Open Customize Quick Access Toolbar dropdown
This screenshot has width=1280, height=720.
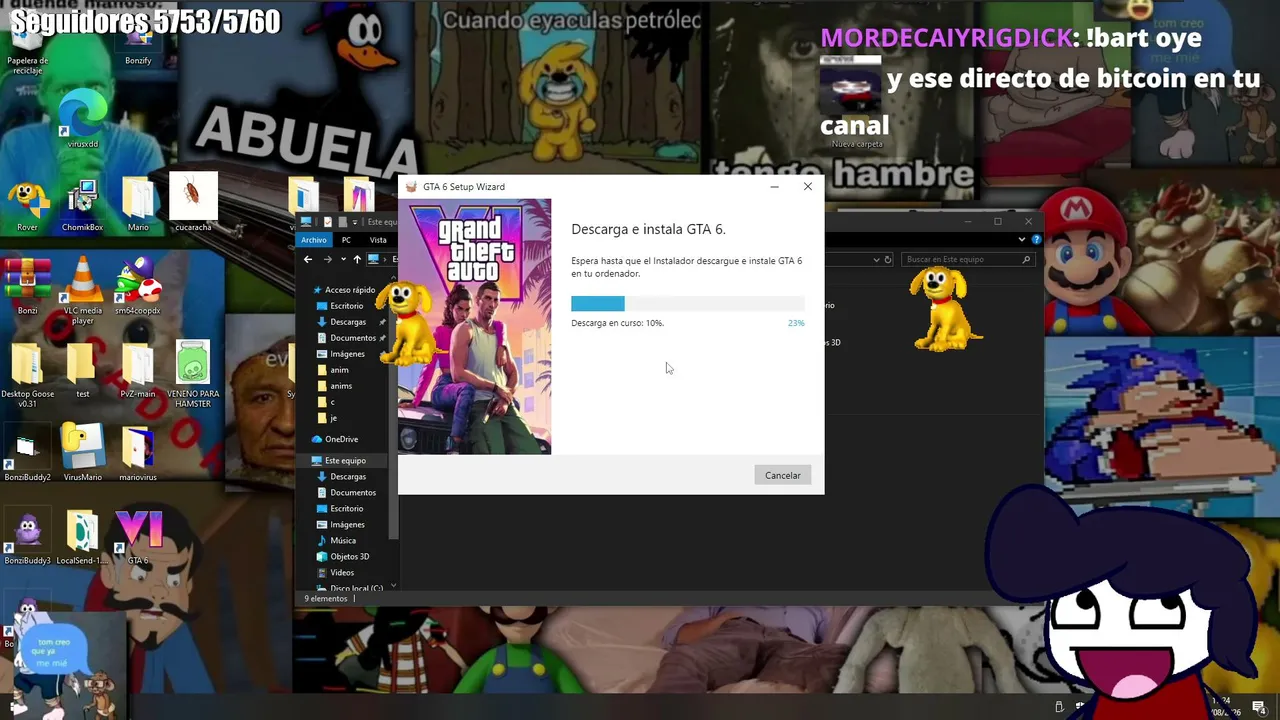click(357, 222)
